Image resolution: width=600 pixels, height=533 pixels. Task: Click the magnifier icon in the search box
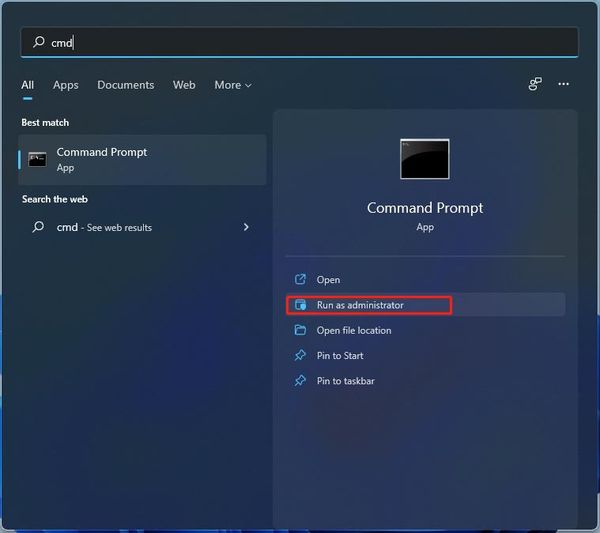coord(39,42)
